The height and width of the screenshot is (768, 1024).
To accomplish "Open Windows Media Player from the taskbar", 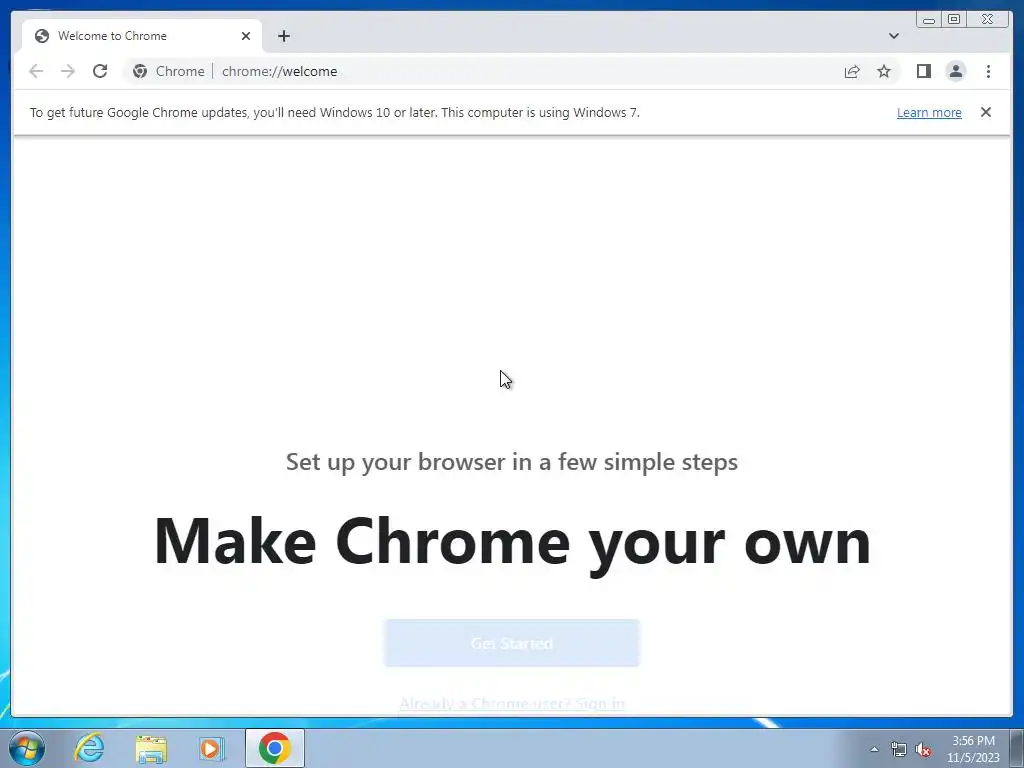I will click(x=212, y=748).
